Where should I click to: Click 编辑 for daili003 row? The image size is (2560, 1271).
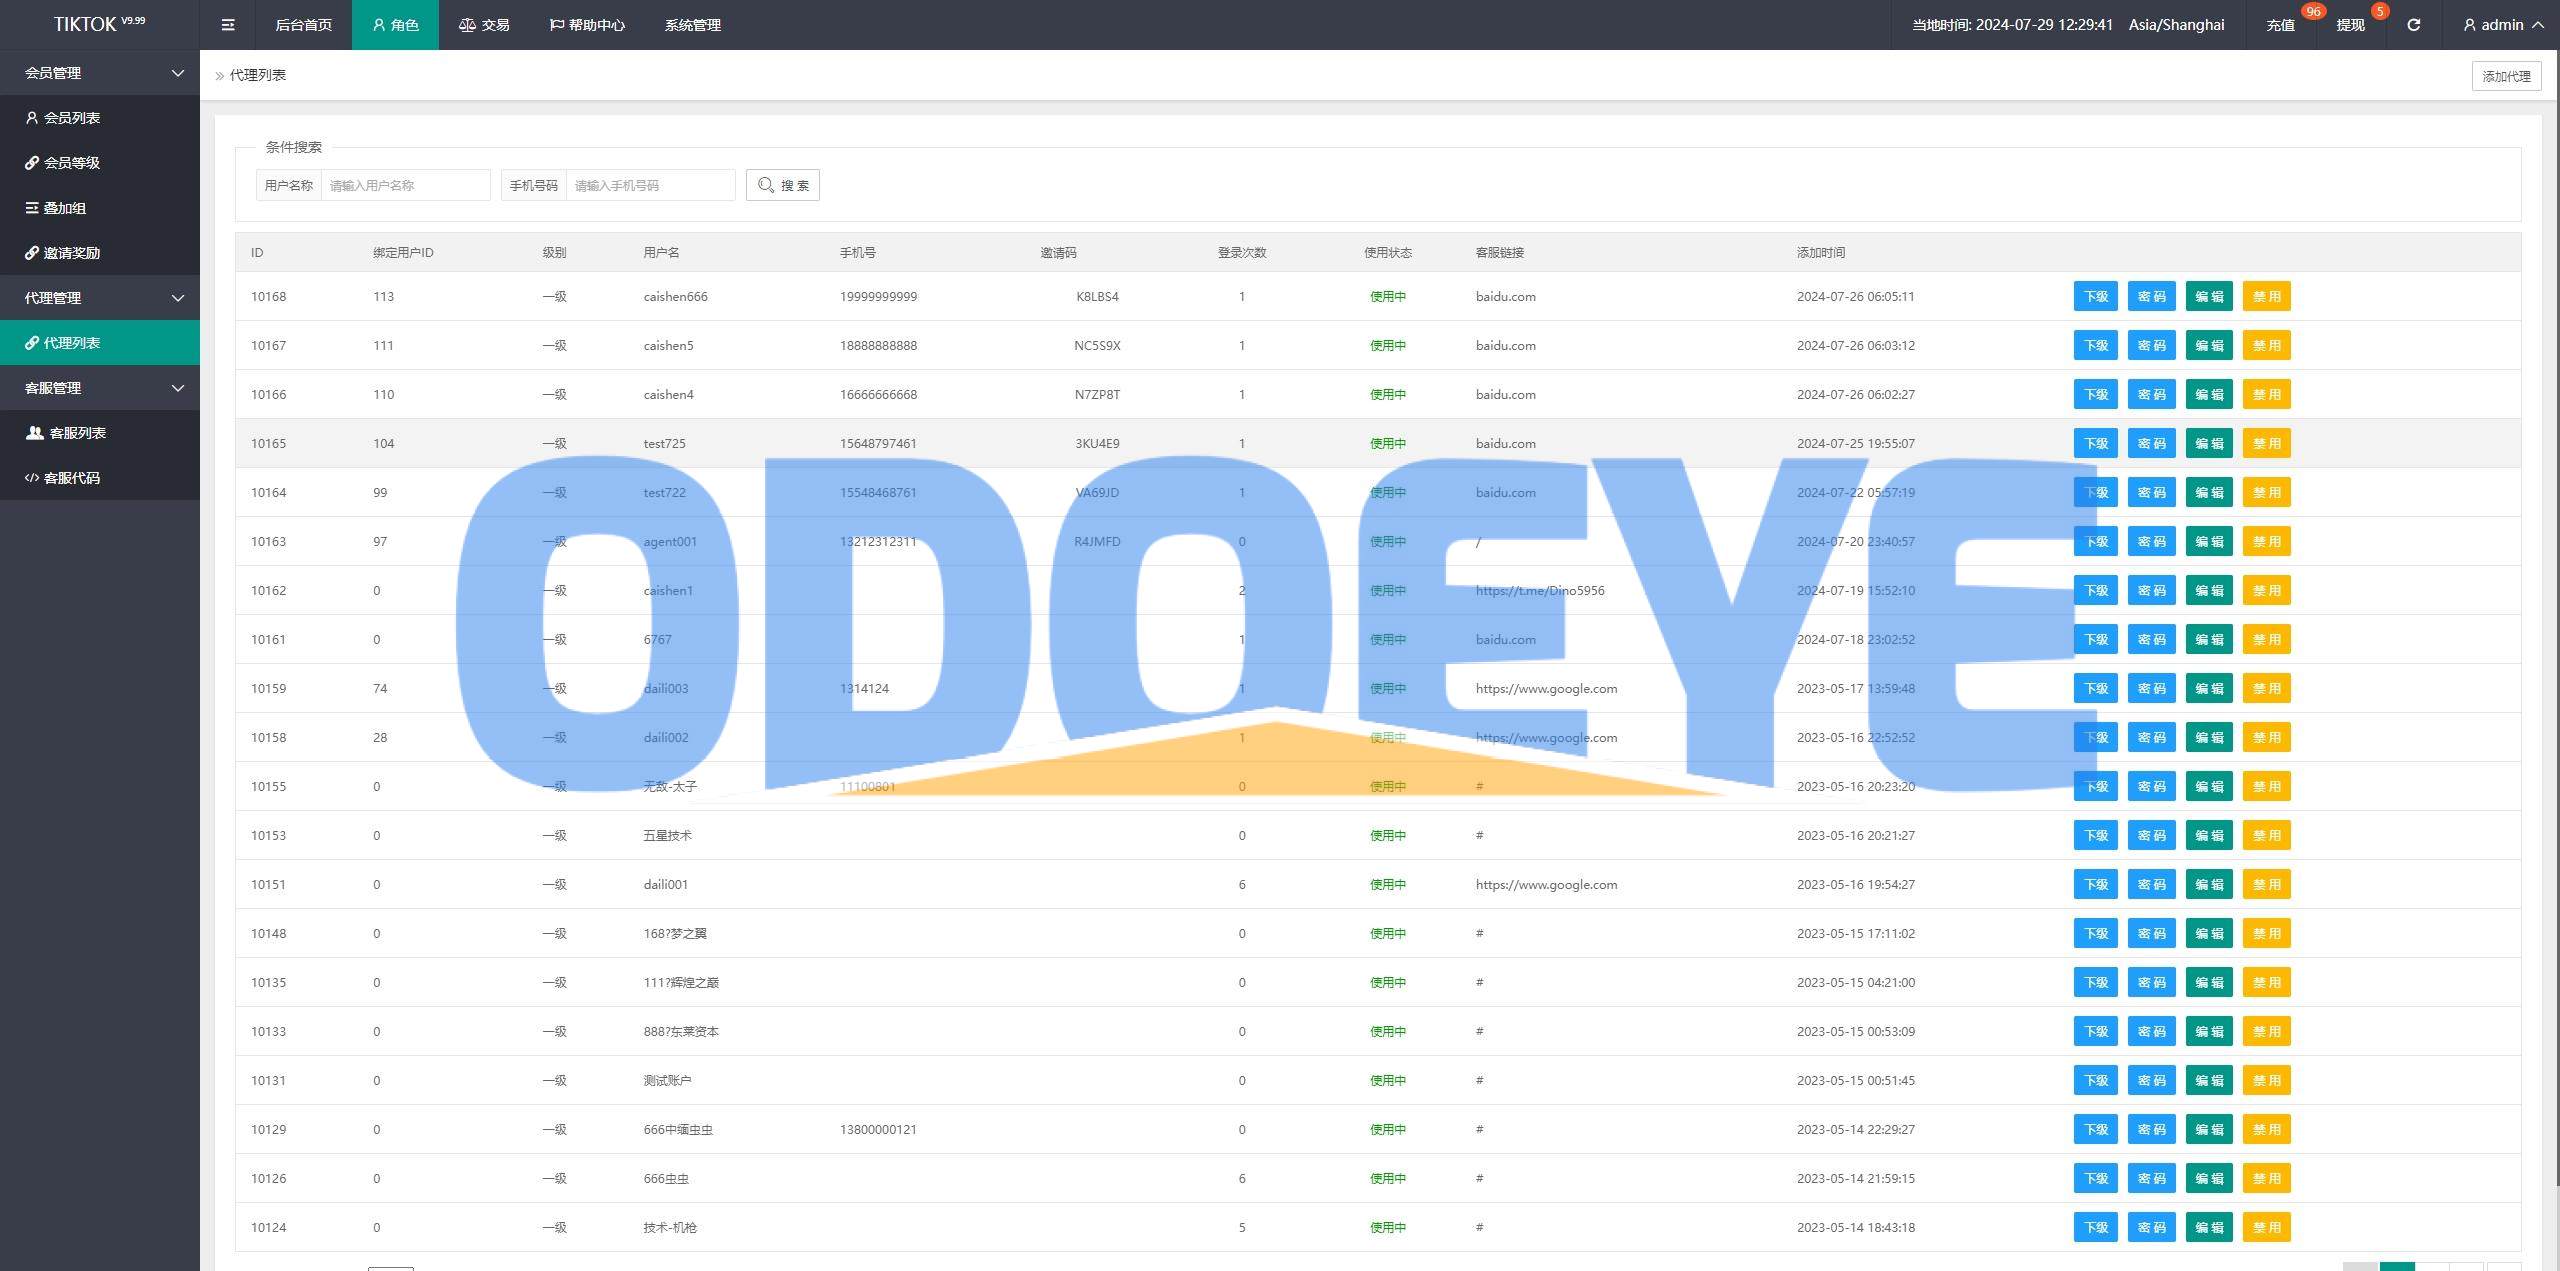(2209, 688)
